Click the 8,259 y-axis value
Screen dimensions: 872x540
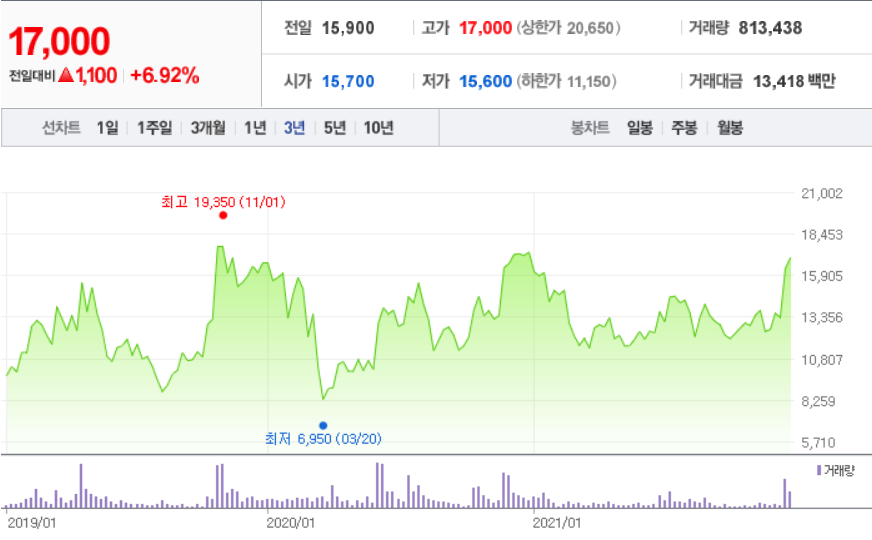click(818, 401)
